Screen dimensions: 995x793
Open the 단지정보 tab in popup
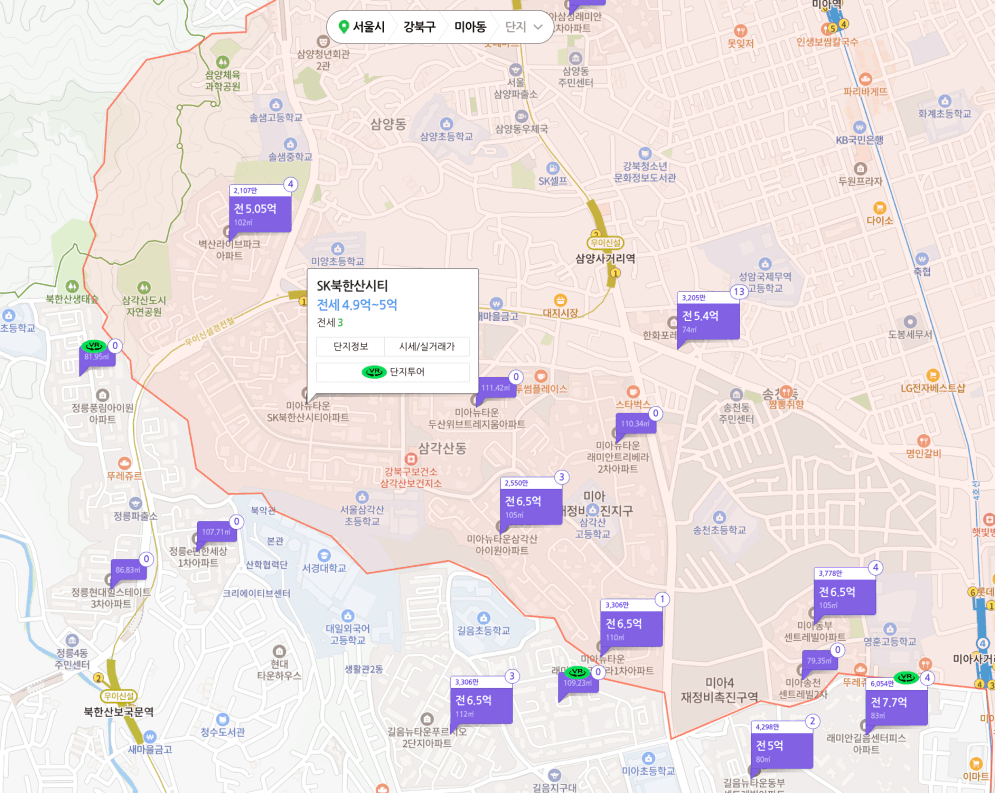[351, 346]
